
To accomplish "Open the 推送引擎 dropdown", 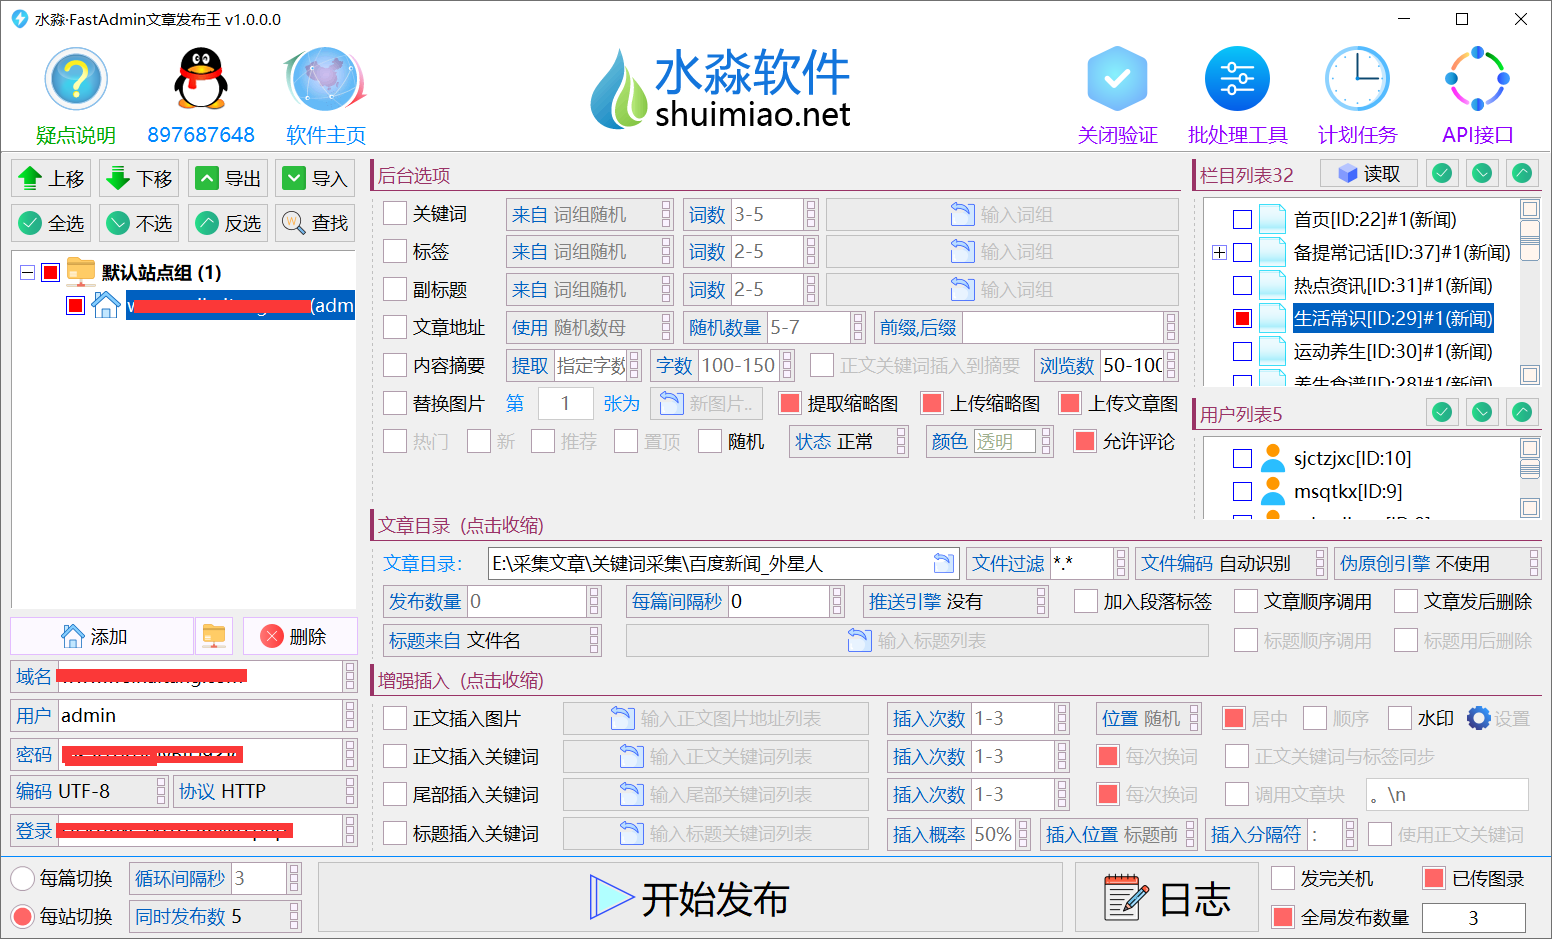I will click(955, 601).
